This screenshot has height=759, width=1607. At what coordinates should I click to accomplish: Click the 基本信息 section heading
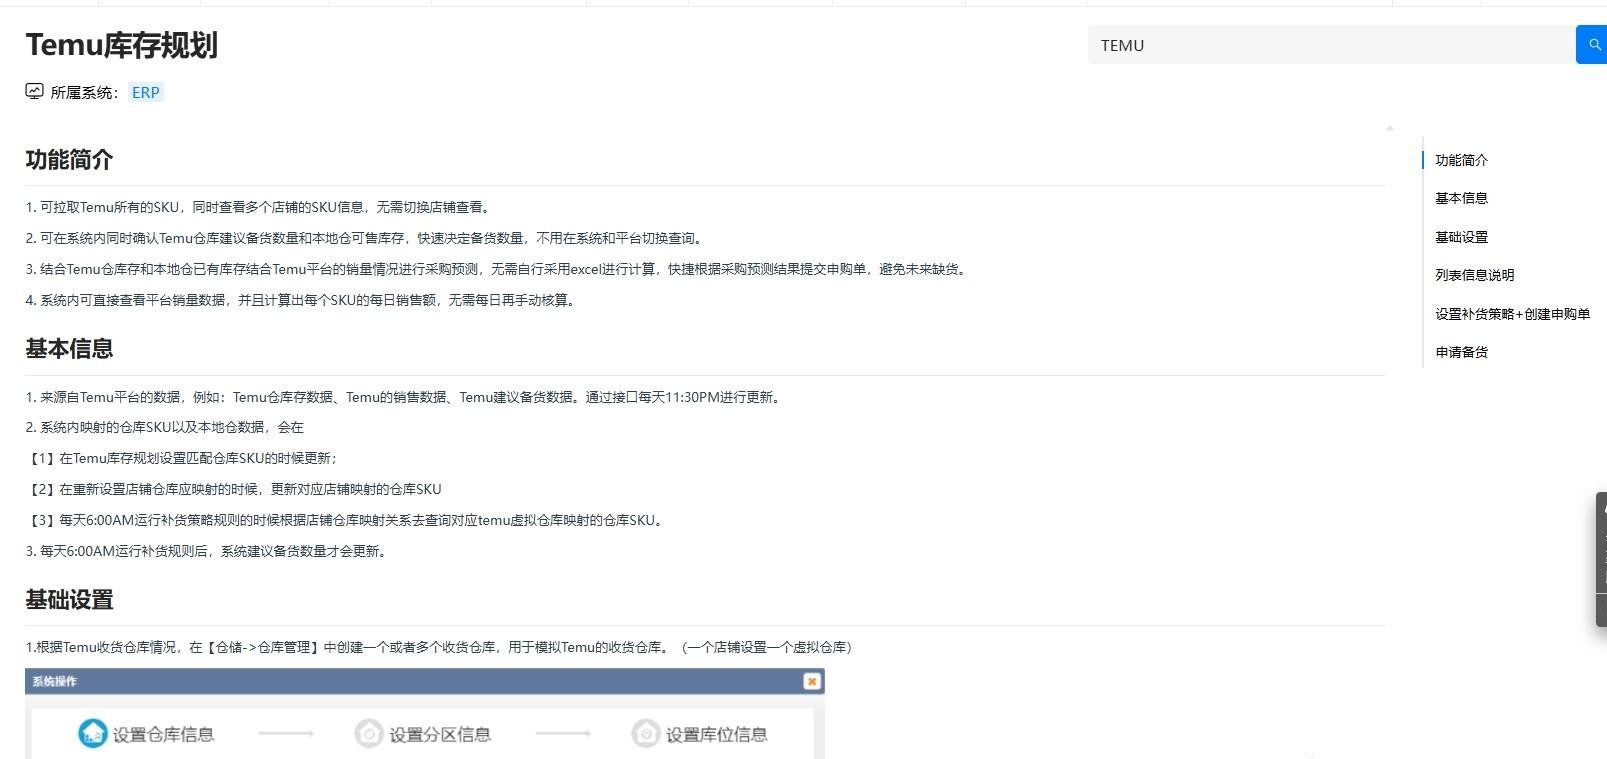[x=69, y=349]
